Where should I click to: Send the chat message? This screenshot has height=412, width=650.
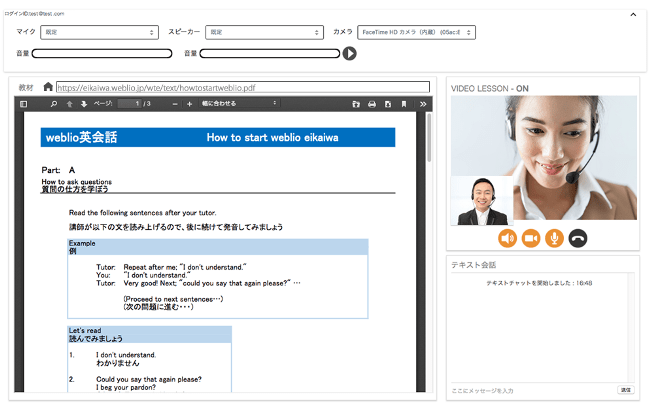[626, 390]
